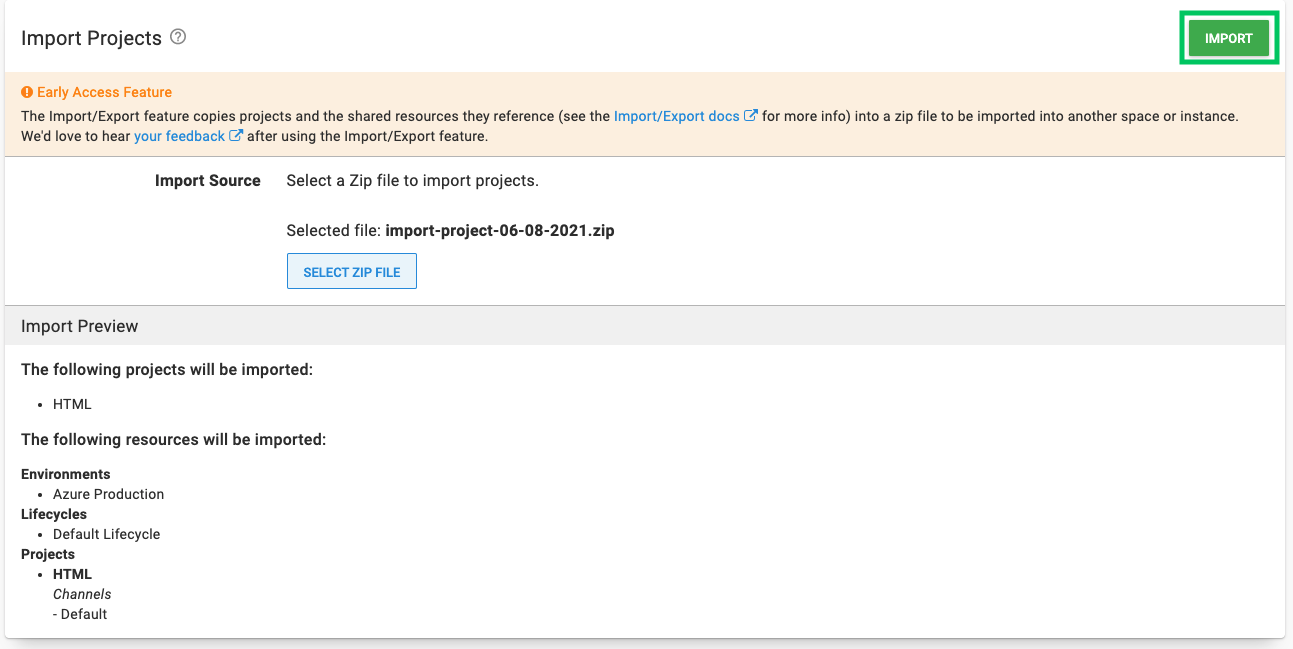
Task: Click the green IMPORT button
Action: (x=1228, y=38)
